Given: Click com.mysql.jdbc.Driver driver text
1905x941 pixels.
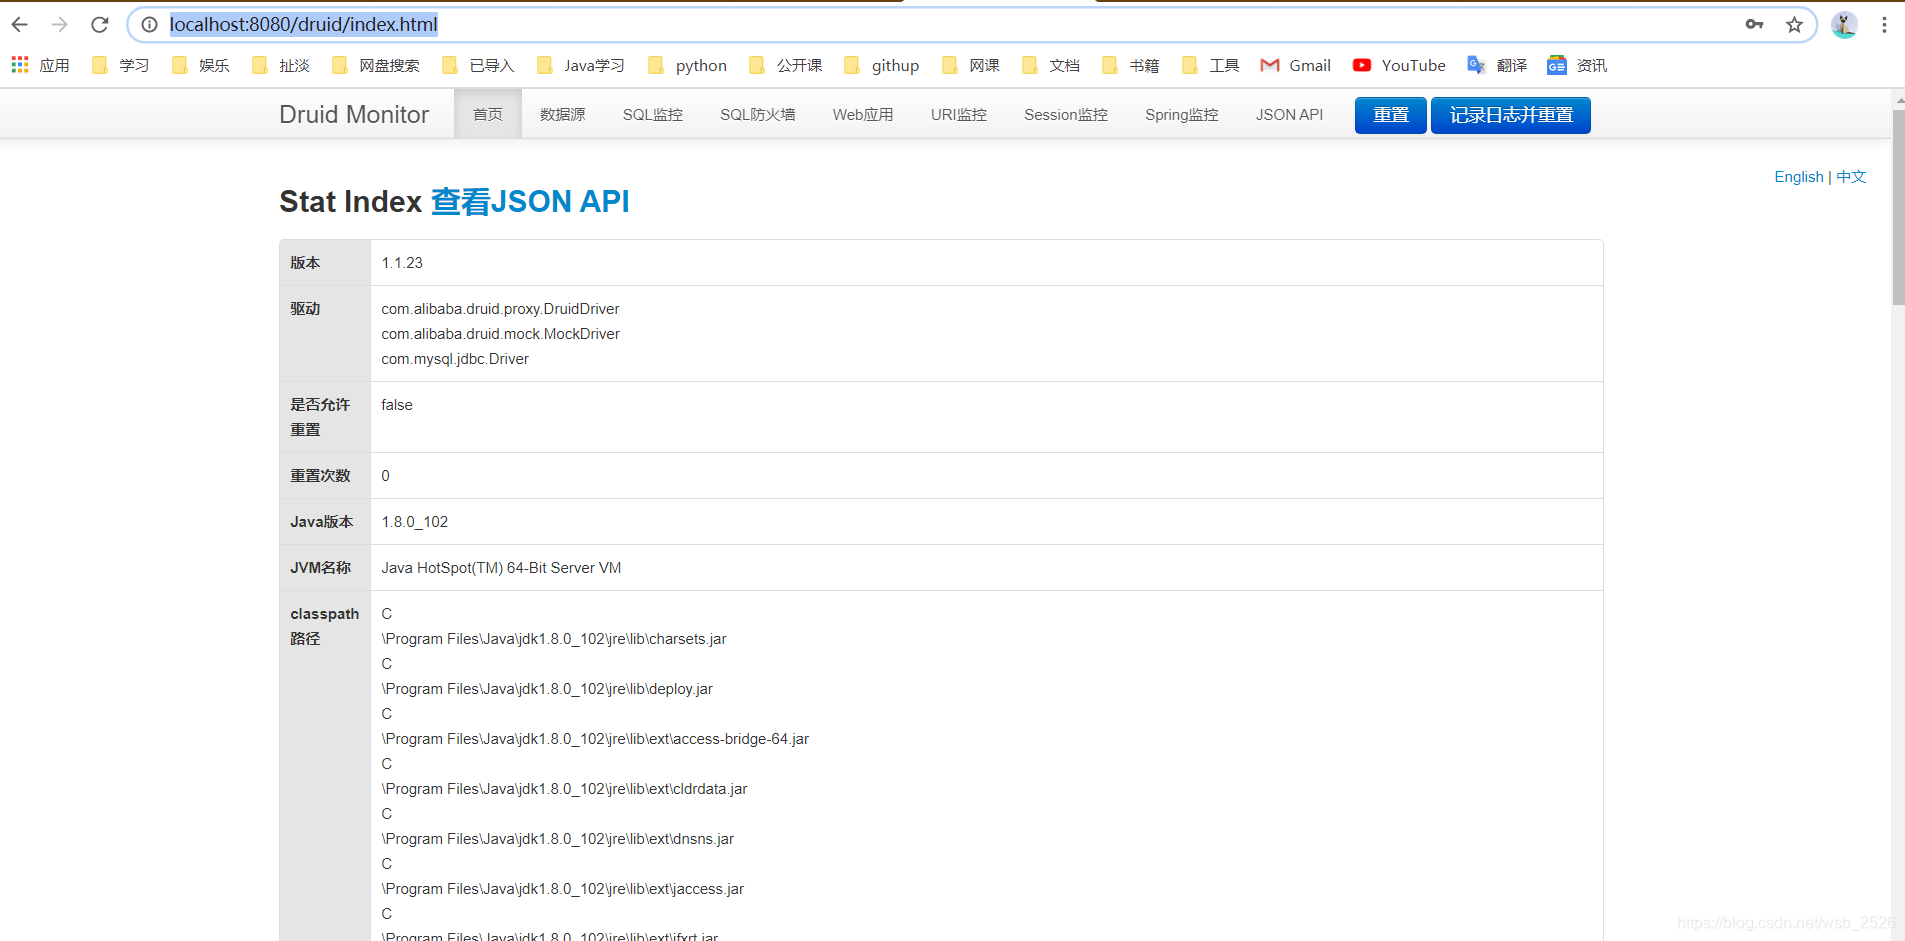Looking at the screenshot, I should tap(455, 359).
